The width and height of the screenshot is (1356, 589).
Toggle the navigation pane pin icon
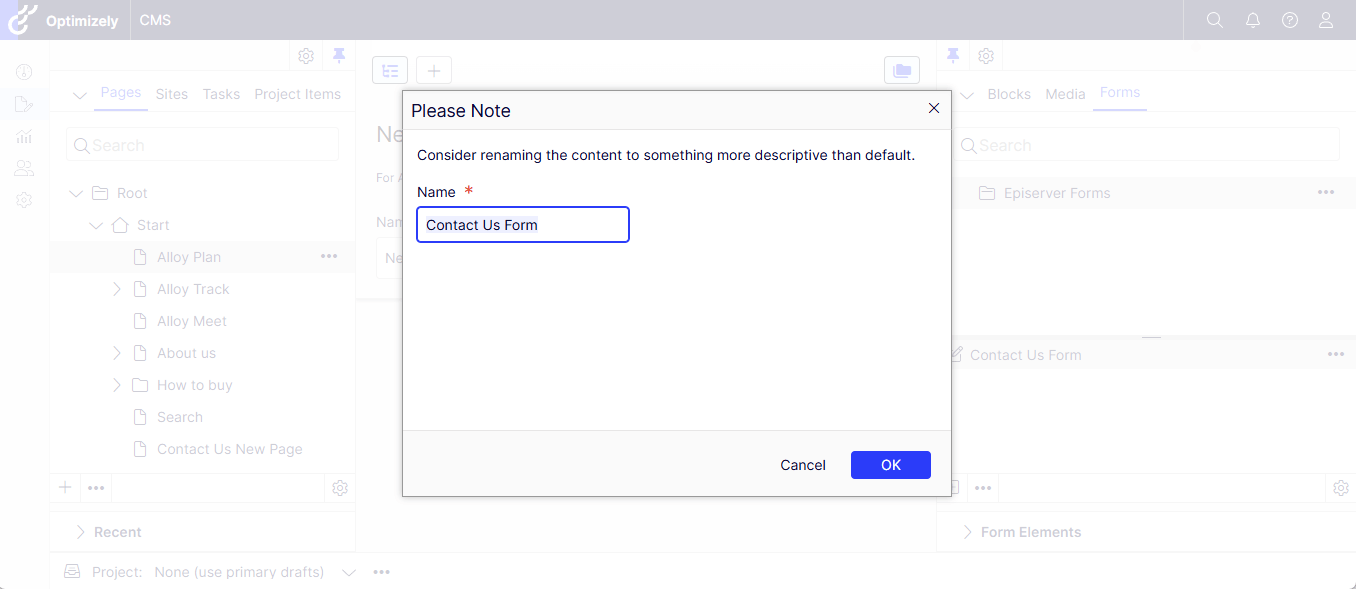tap(339, 56)
